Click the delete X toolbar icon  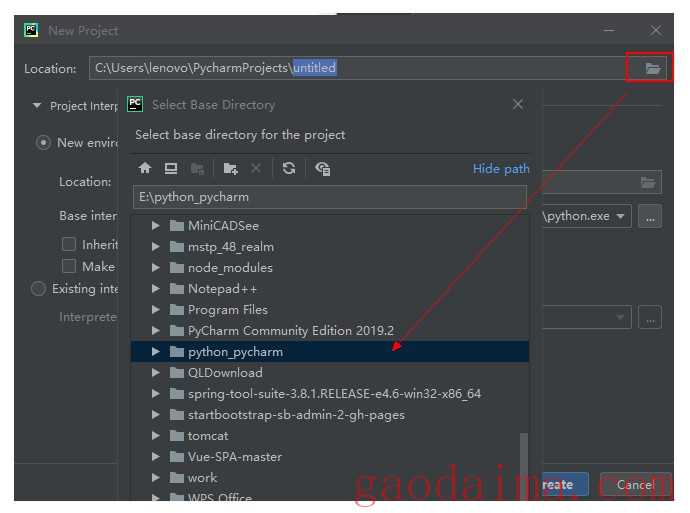(256, 168)
